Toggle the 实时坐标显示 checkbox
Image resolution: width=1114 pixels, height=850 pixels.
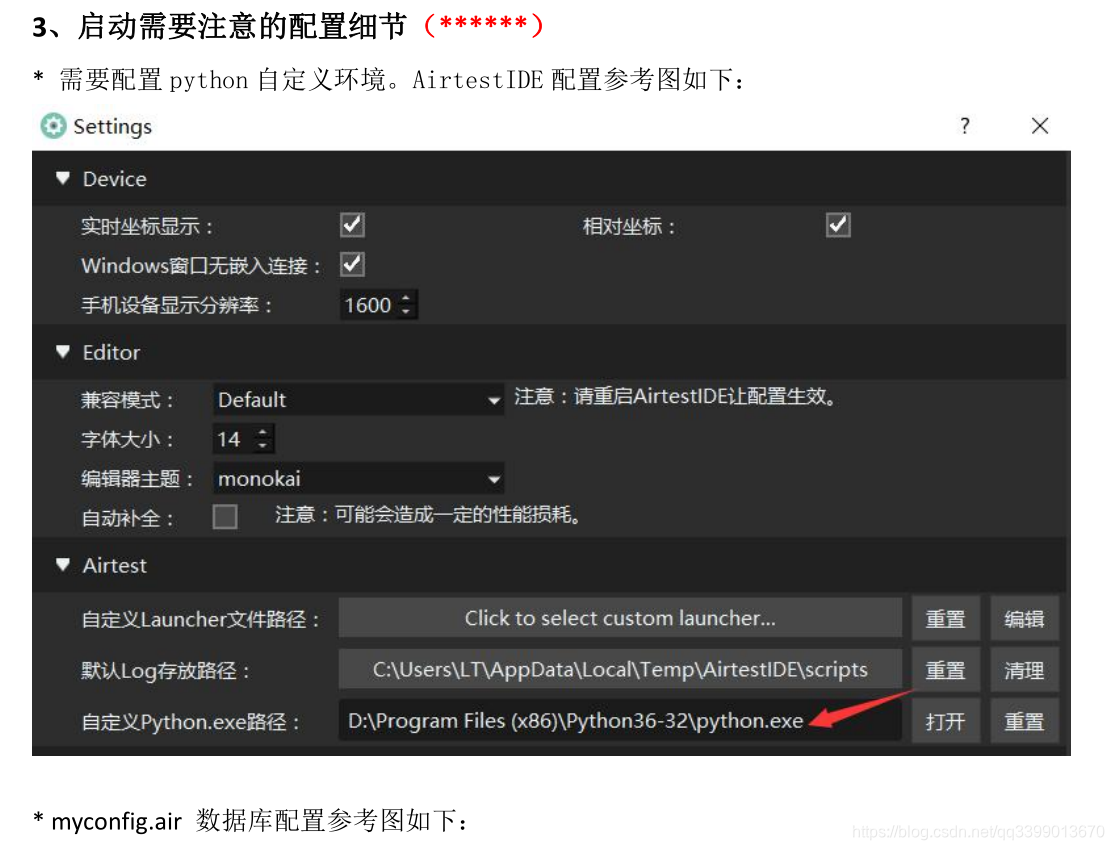click(352, 225)
